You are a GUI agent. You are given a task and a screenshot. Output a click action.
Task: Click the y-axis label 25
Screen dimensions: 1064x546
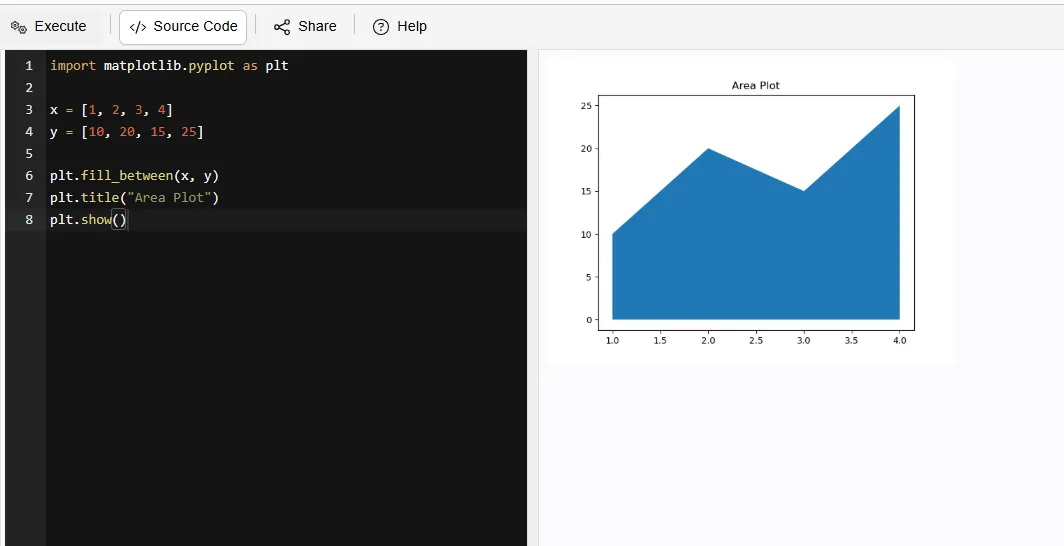[586, 106]
